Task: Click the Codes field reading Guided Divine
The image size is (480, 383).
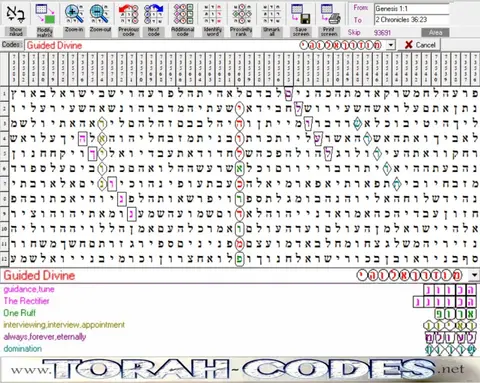Action: click(x=205, y=45)
